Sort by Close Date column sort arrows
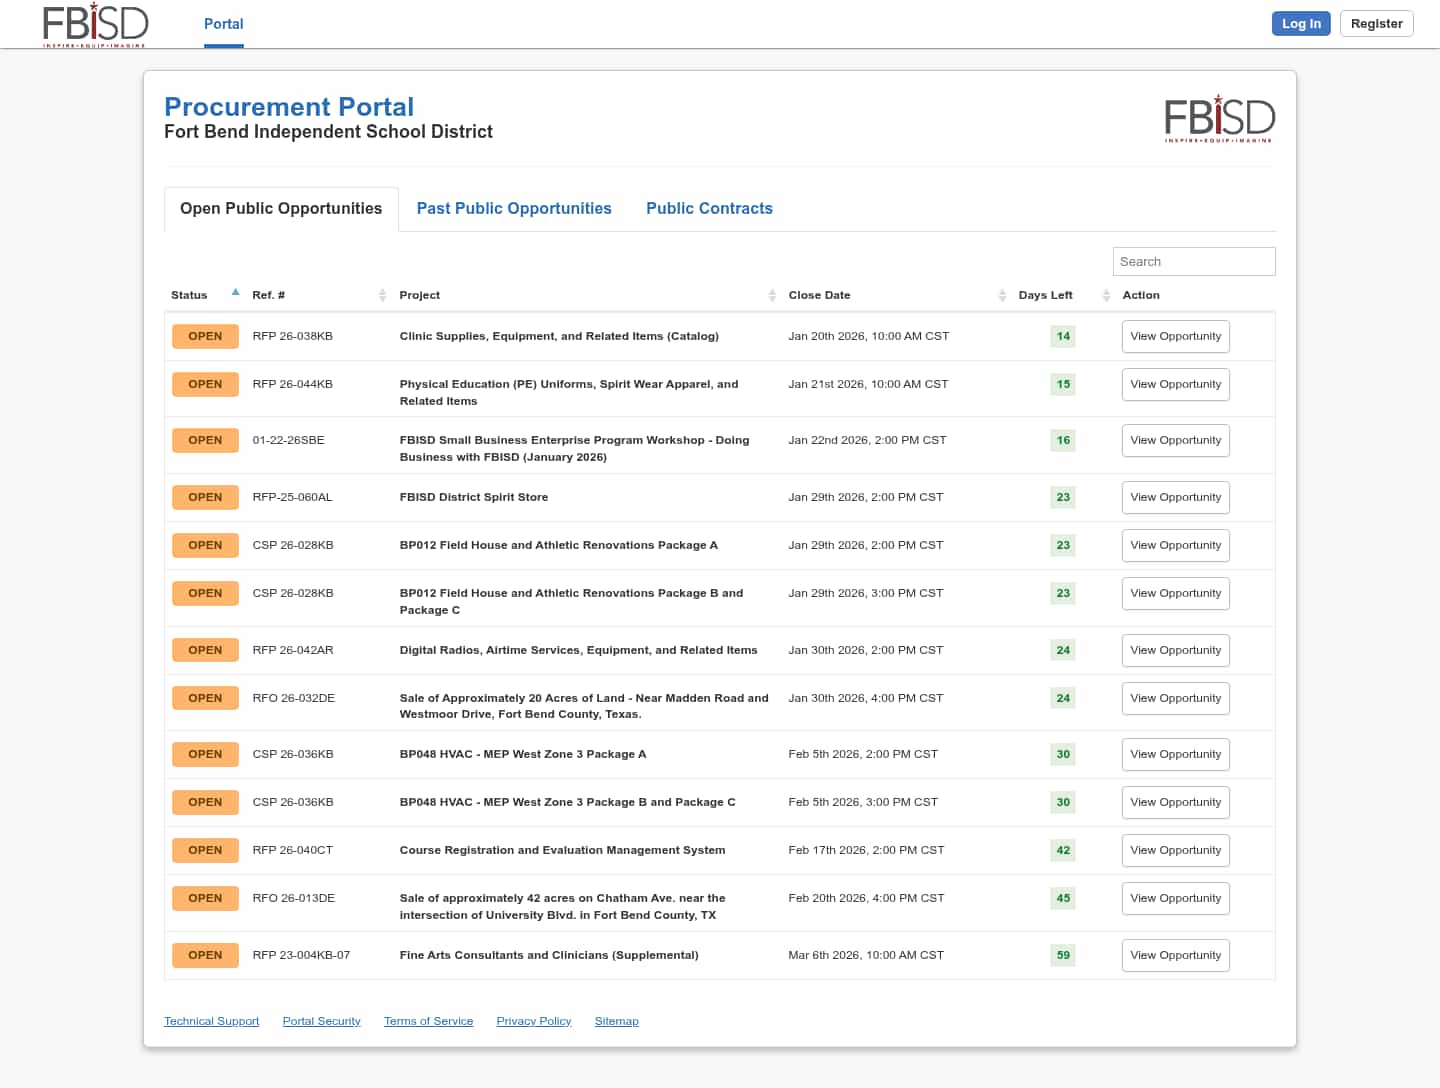This screenshot has width=1440, height=1088. 1001,295
